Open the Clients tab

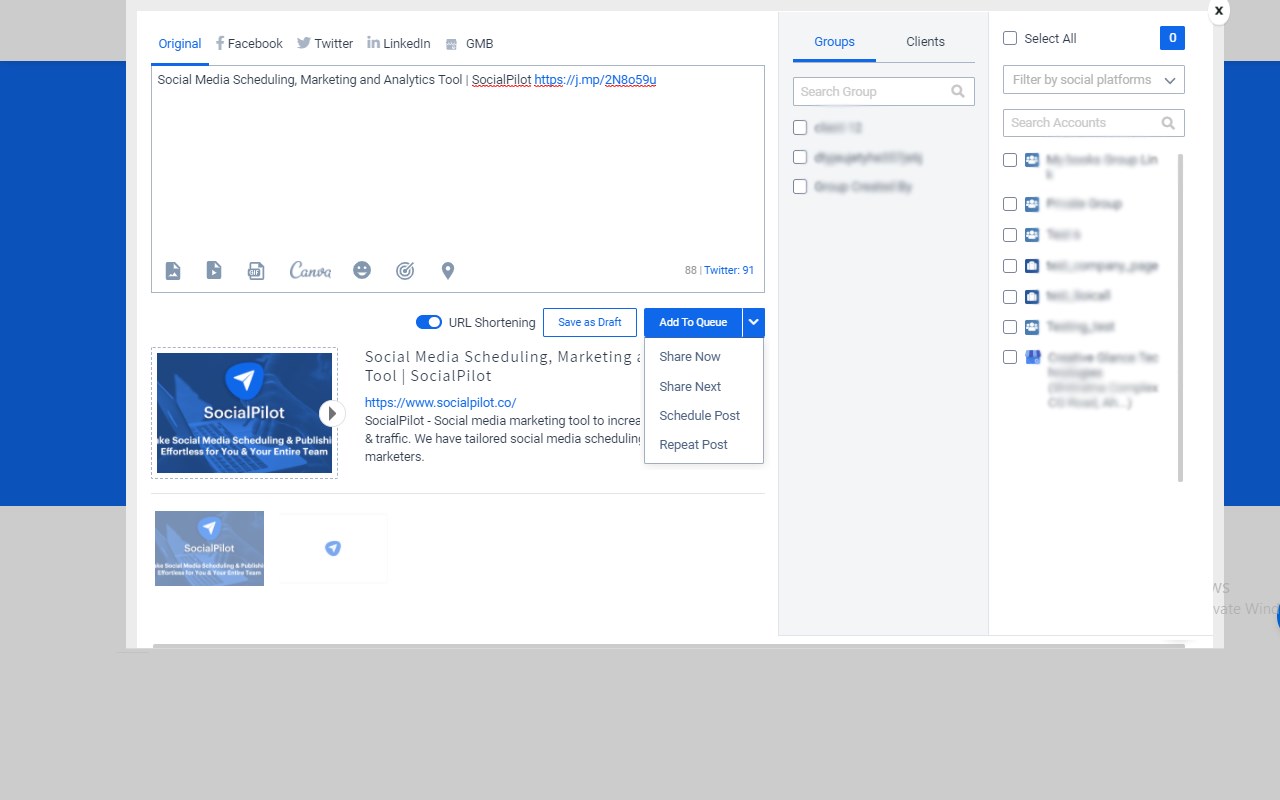click(926, 42)
